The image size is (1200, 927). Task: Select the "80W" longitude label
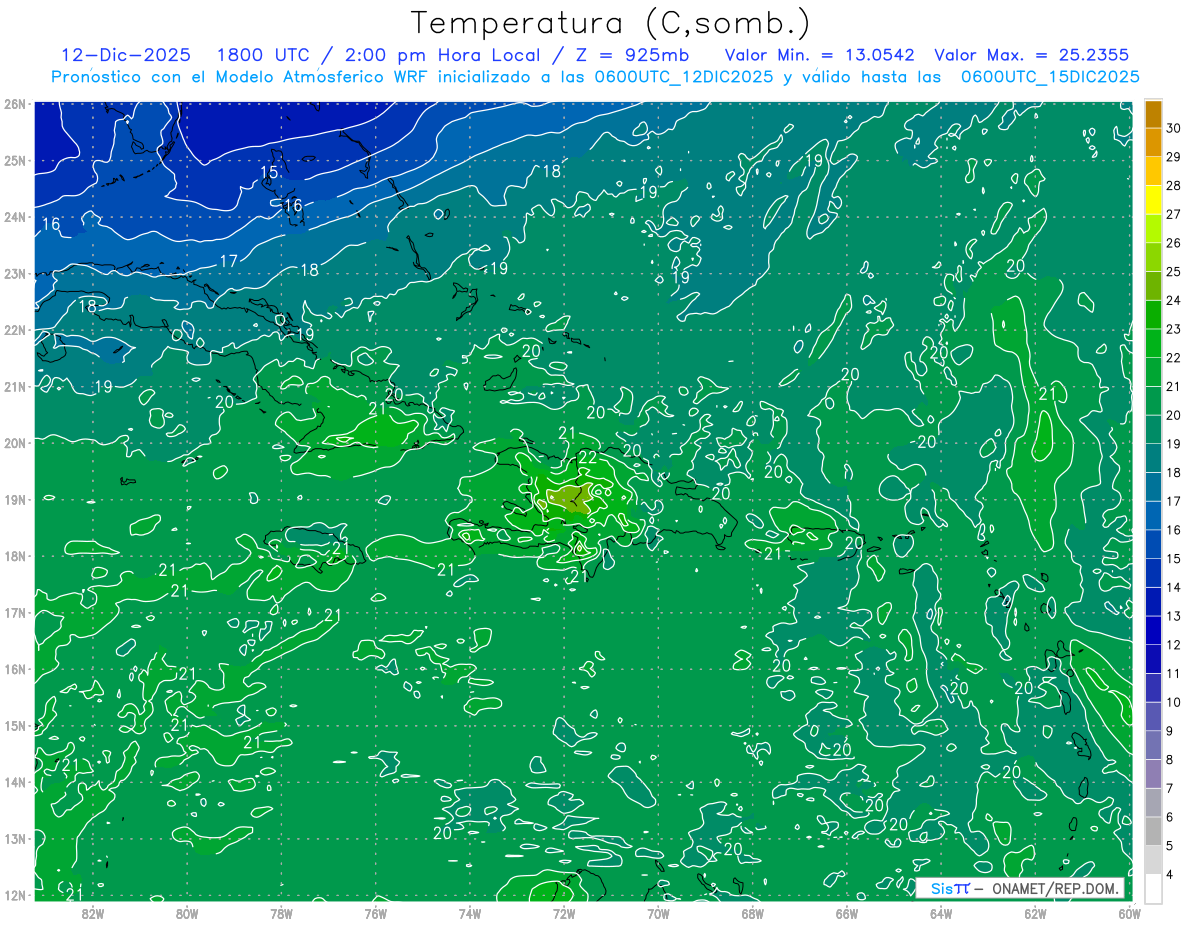[187, 913]
